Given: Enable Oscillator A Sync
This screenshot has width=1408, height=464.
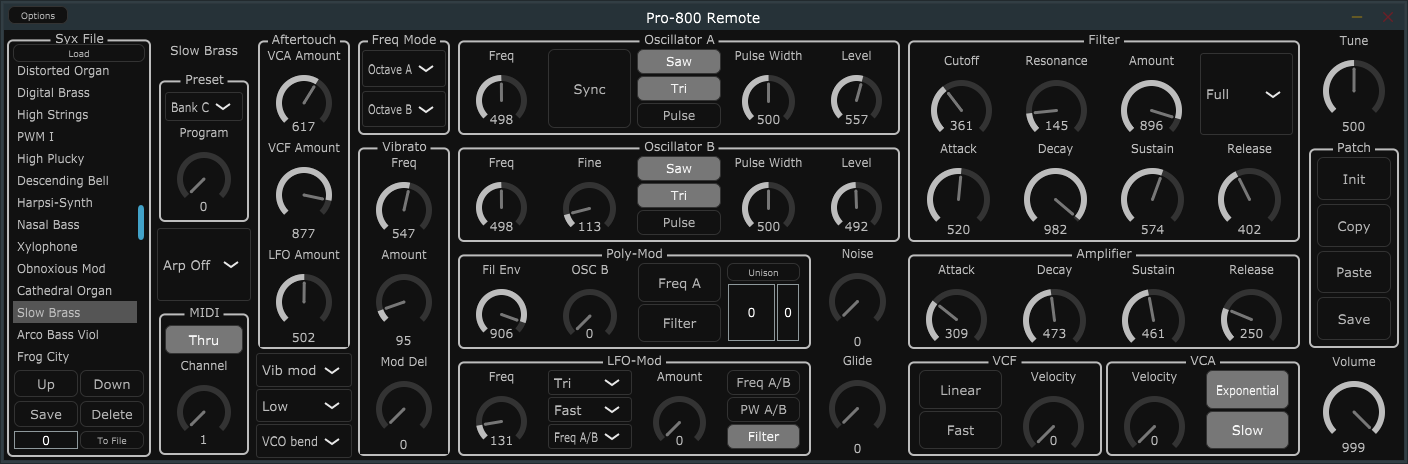Looking at the screenshot, I should tap(589, 89).
